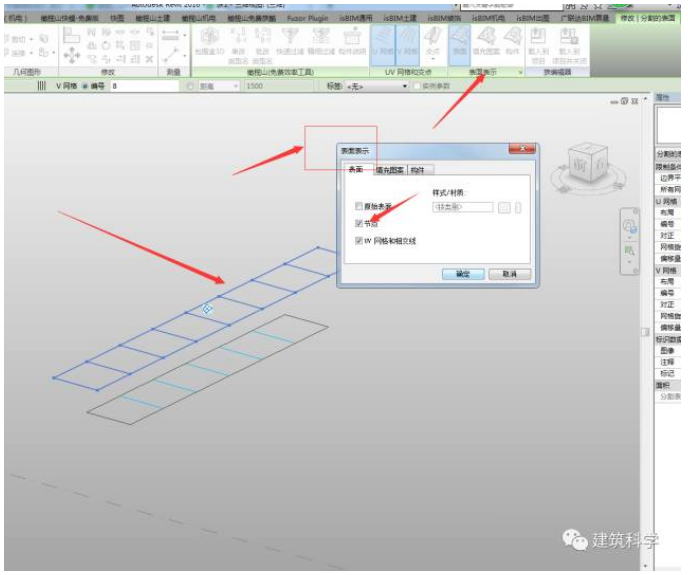Screen dimensions: 688x575
Task: Click the 构件 ribbon button
Action: pyautogui.click(x=512, y=41)
